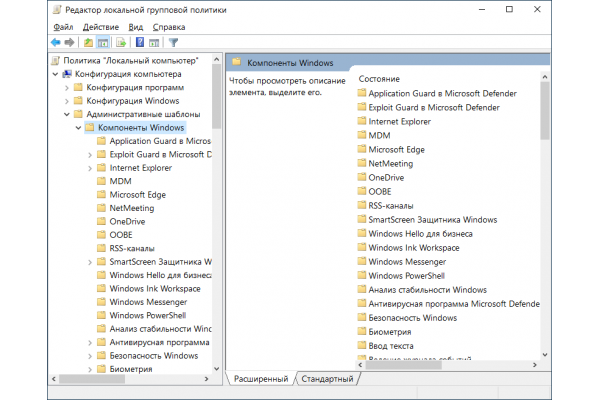Expand Internet Explorer tree node
This screenshot has height=400, width=600.
90,168
